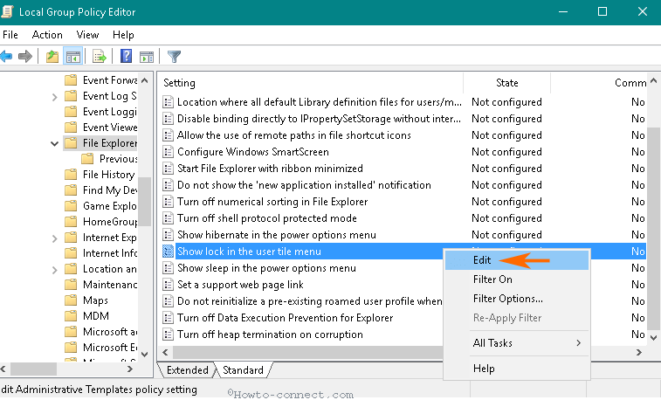The width and height of the screenshot is (661, 400).
Task: Click policy icon for Turn off heap termination
Action: tap(168, 334)
